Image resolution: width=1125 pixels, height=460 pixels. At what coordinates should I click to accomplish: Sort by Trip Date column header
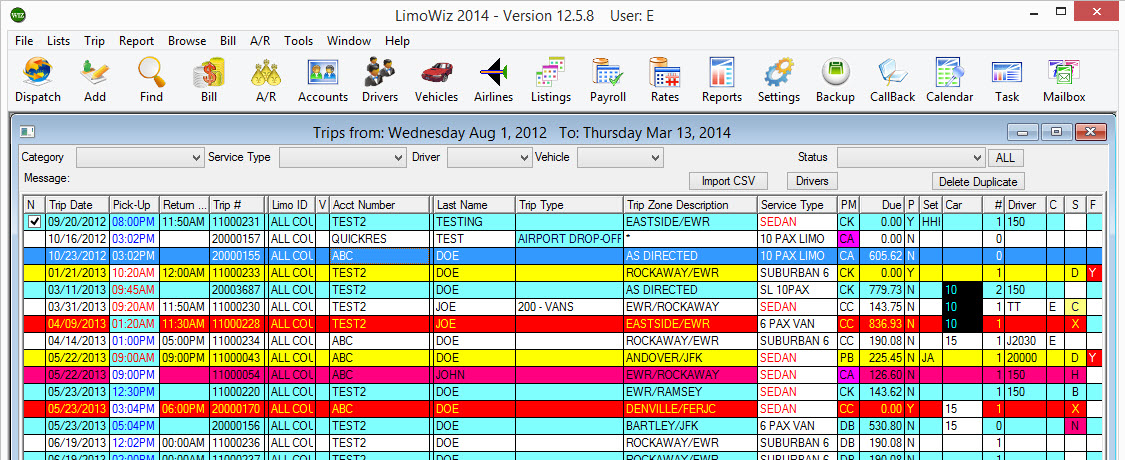[x=76, y=205]
